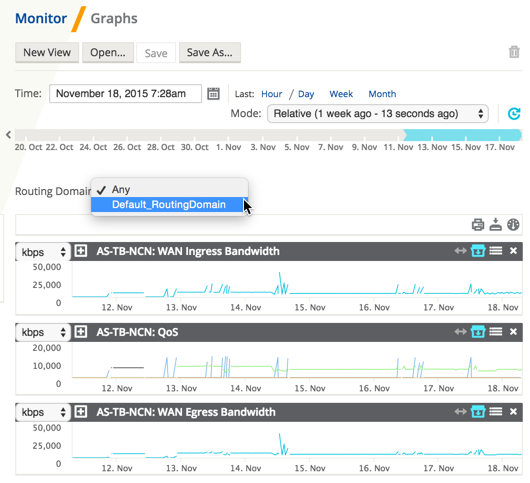Expand the QoS graph with plus icon
Viewport: 530px width, 483px height.
pos(81,332)
